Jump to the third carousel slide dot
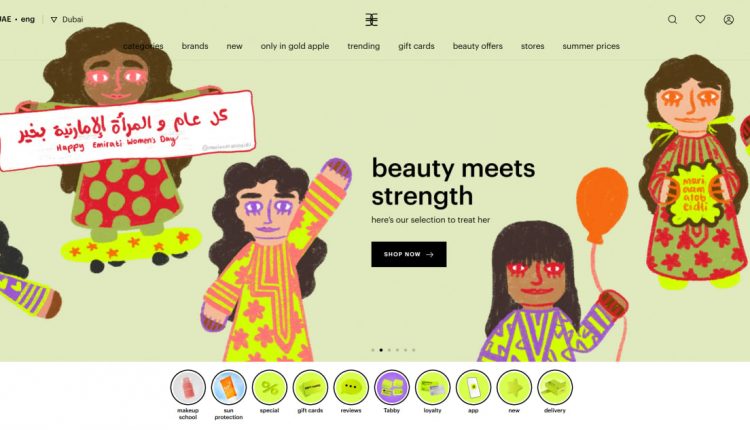 [389, 350]
